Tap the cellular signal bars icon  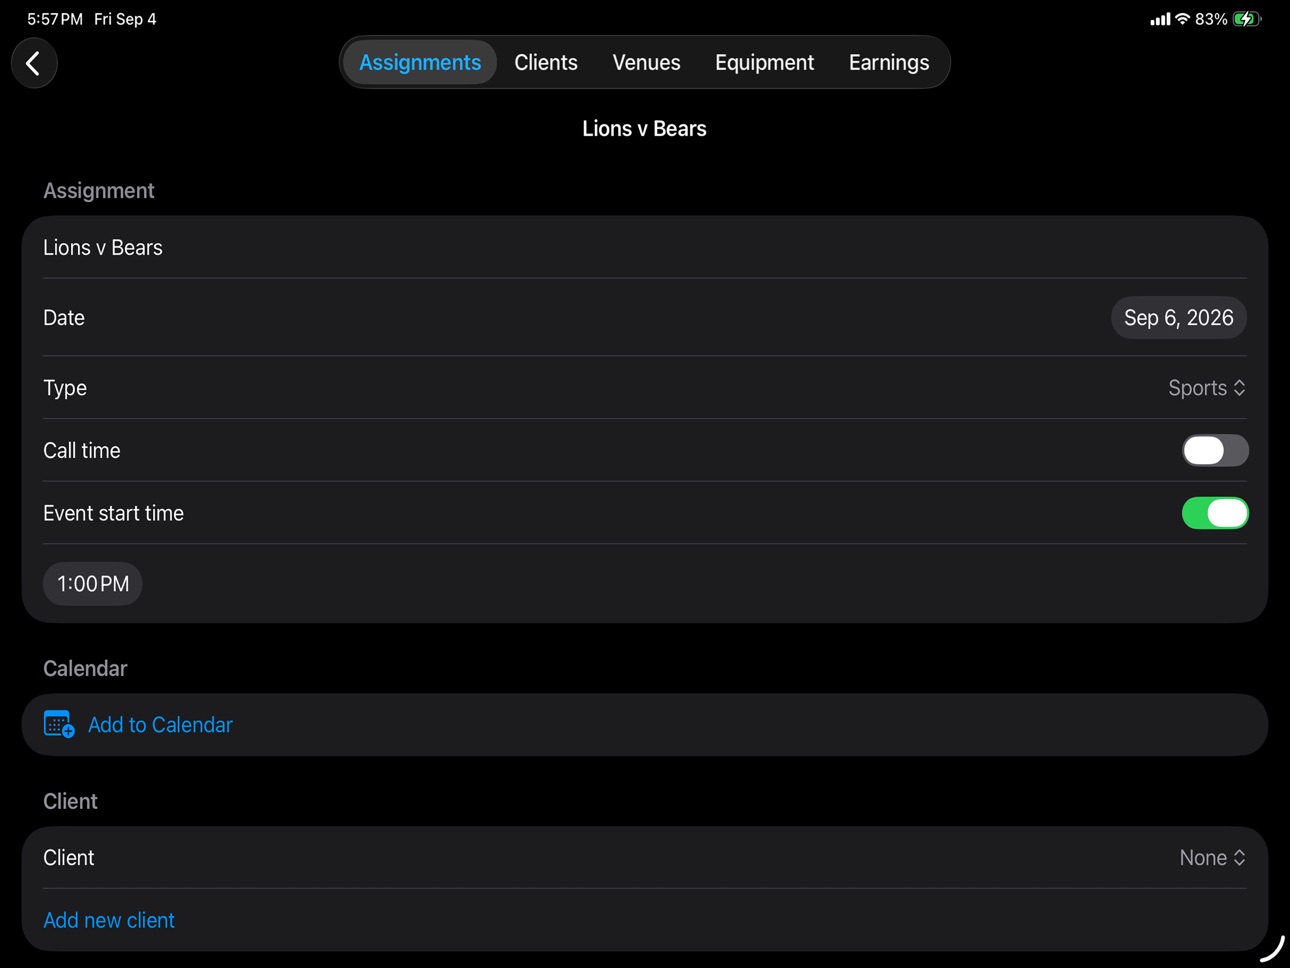[1160, 19]
